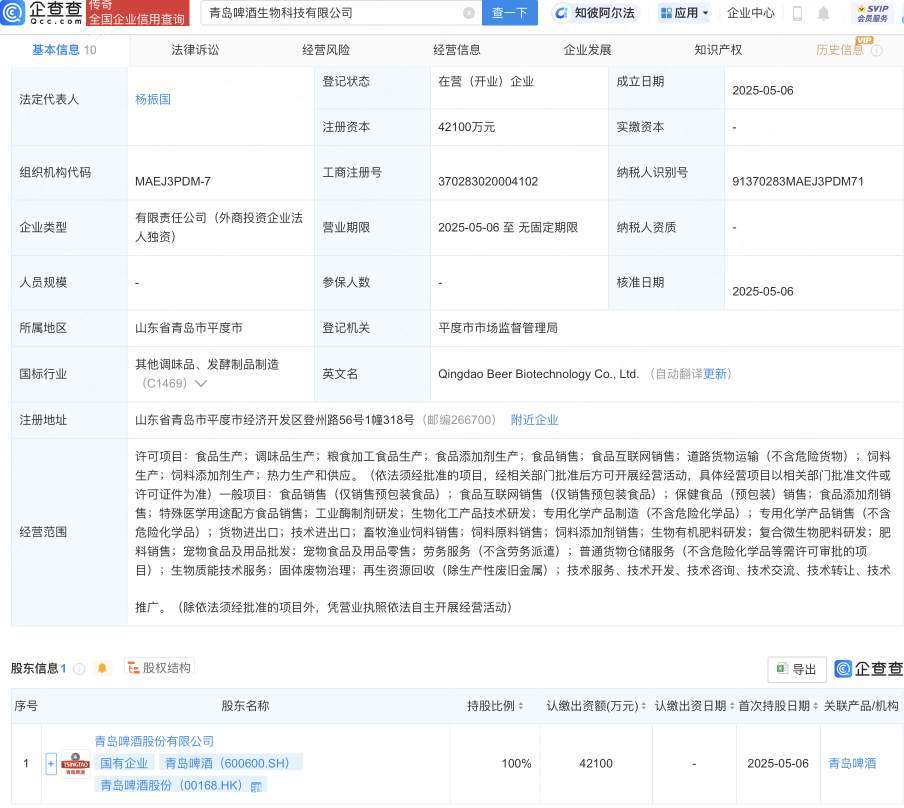The image size is (904, 808).
Task: Click the 查一下 search button
Action: click(510, 13)
